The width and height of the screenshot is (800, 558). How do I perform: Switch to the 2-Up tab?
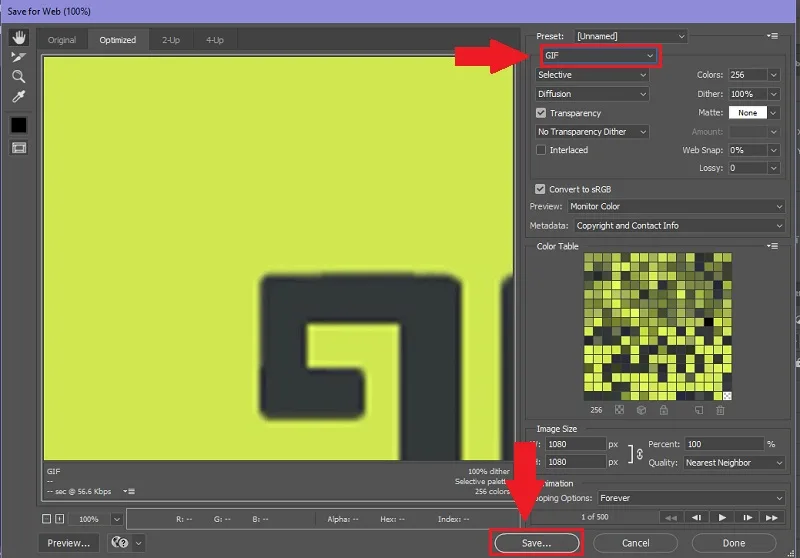click(x=171, y=40)
